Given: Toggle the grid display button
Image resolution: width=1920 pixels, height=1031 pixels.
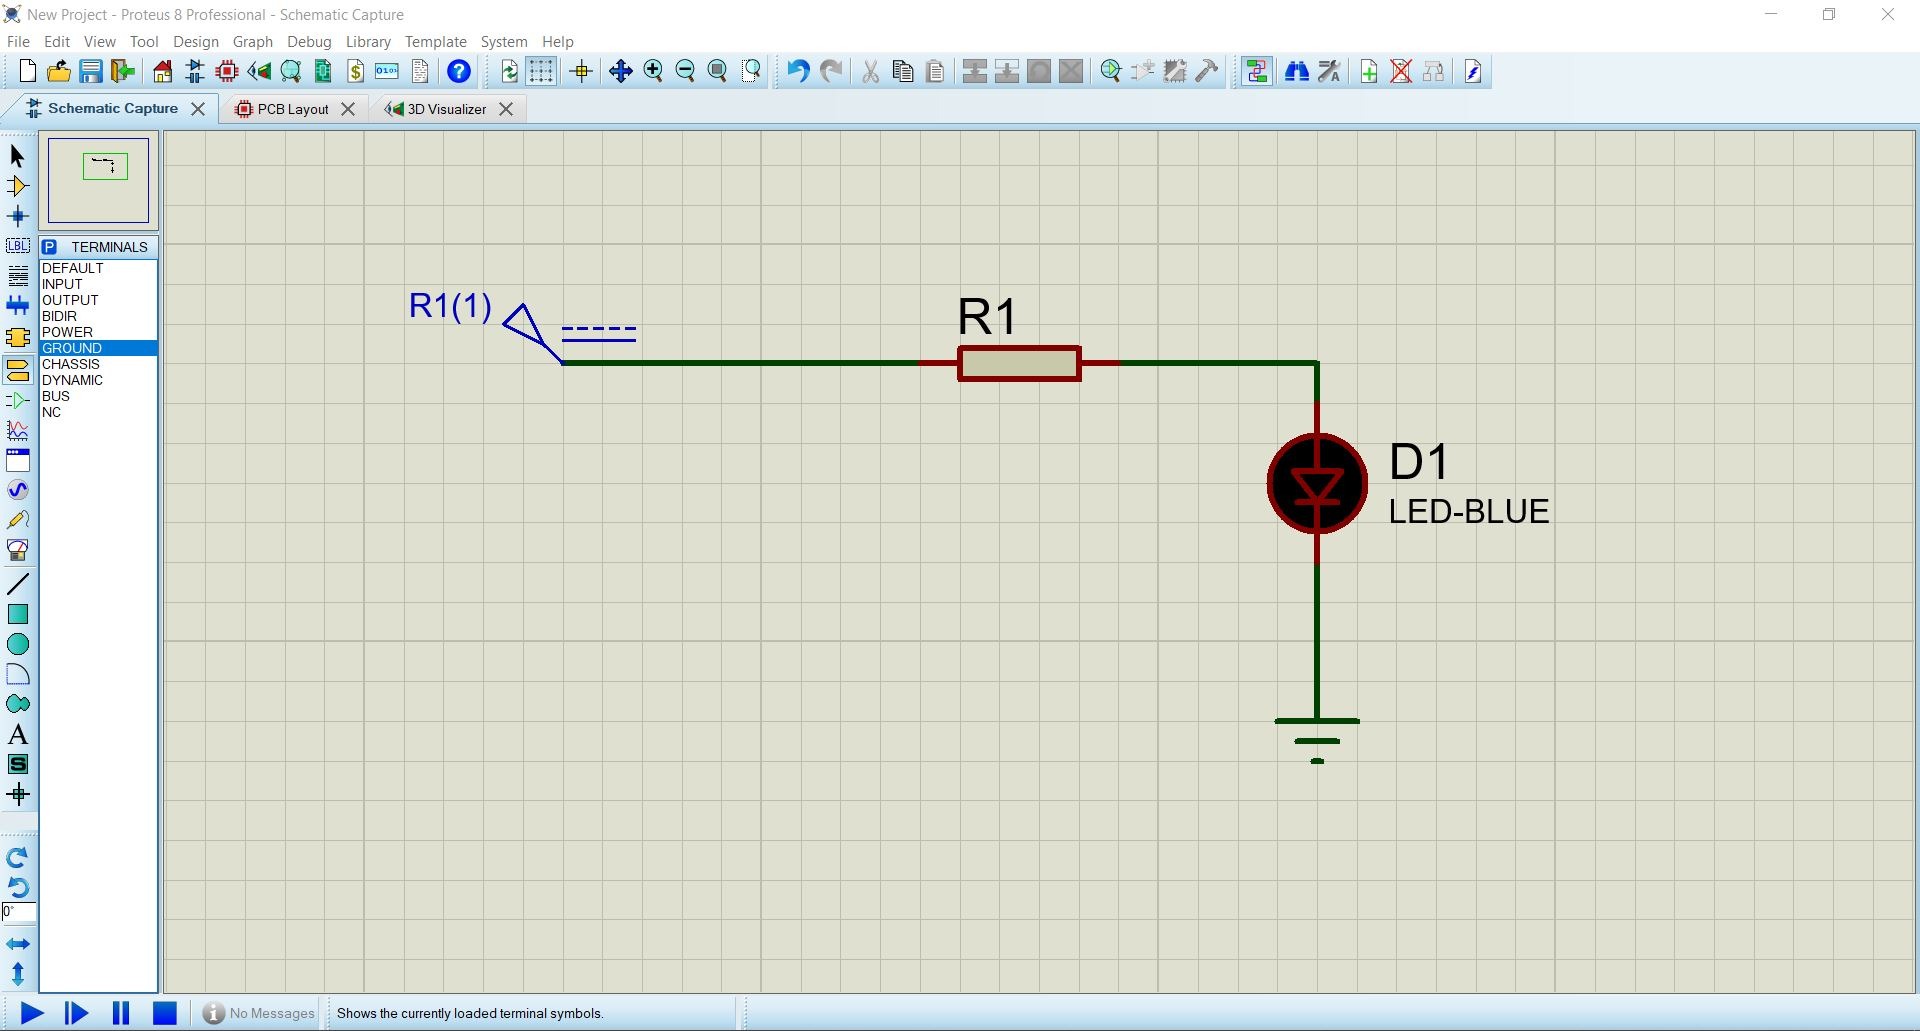Looking at the screenshot, I should pyautogui.click(x=541, y=71).
